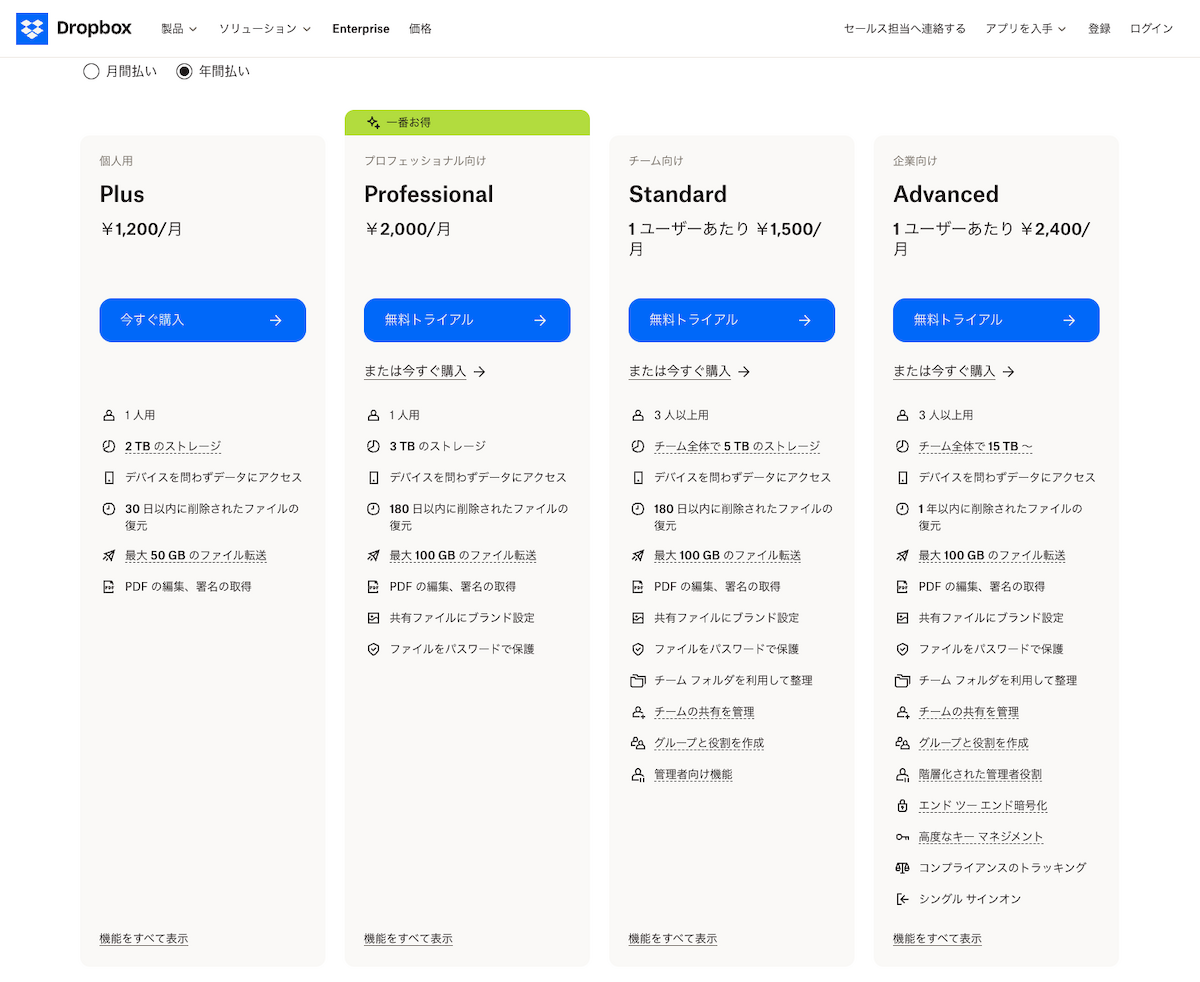
Task: Open the Enterprise menu item
Action: tap(361, 29)
